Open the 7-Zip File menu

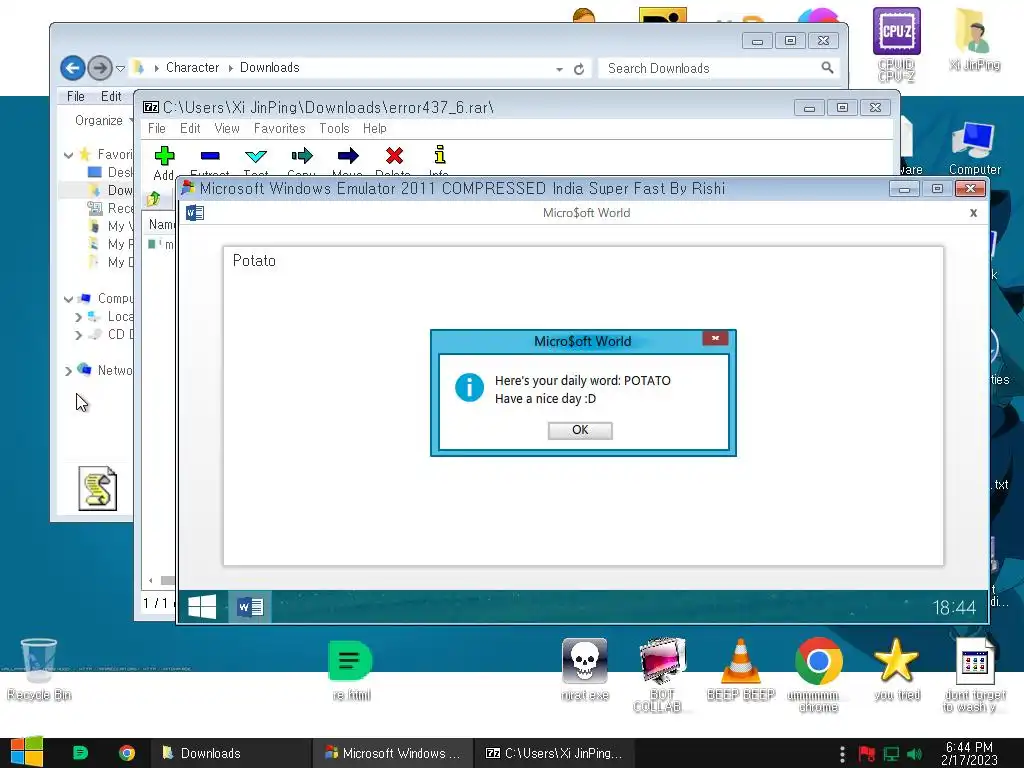click(x=157, y=129)
